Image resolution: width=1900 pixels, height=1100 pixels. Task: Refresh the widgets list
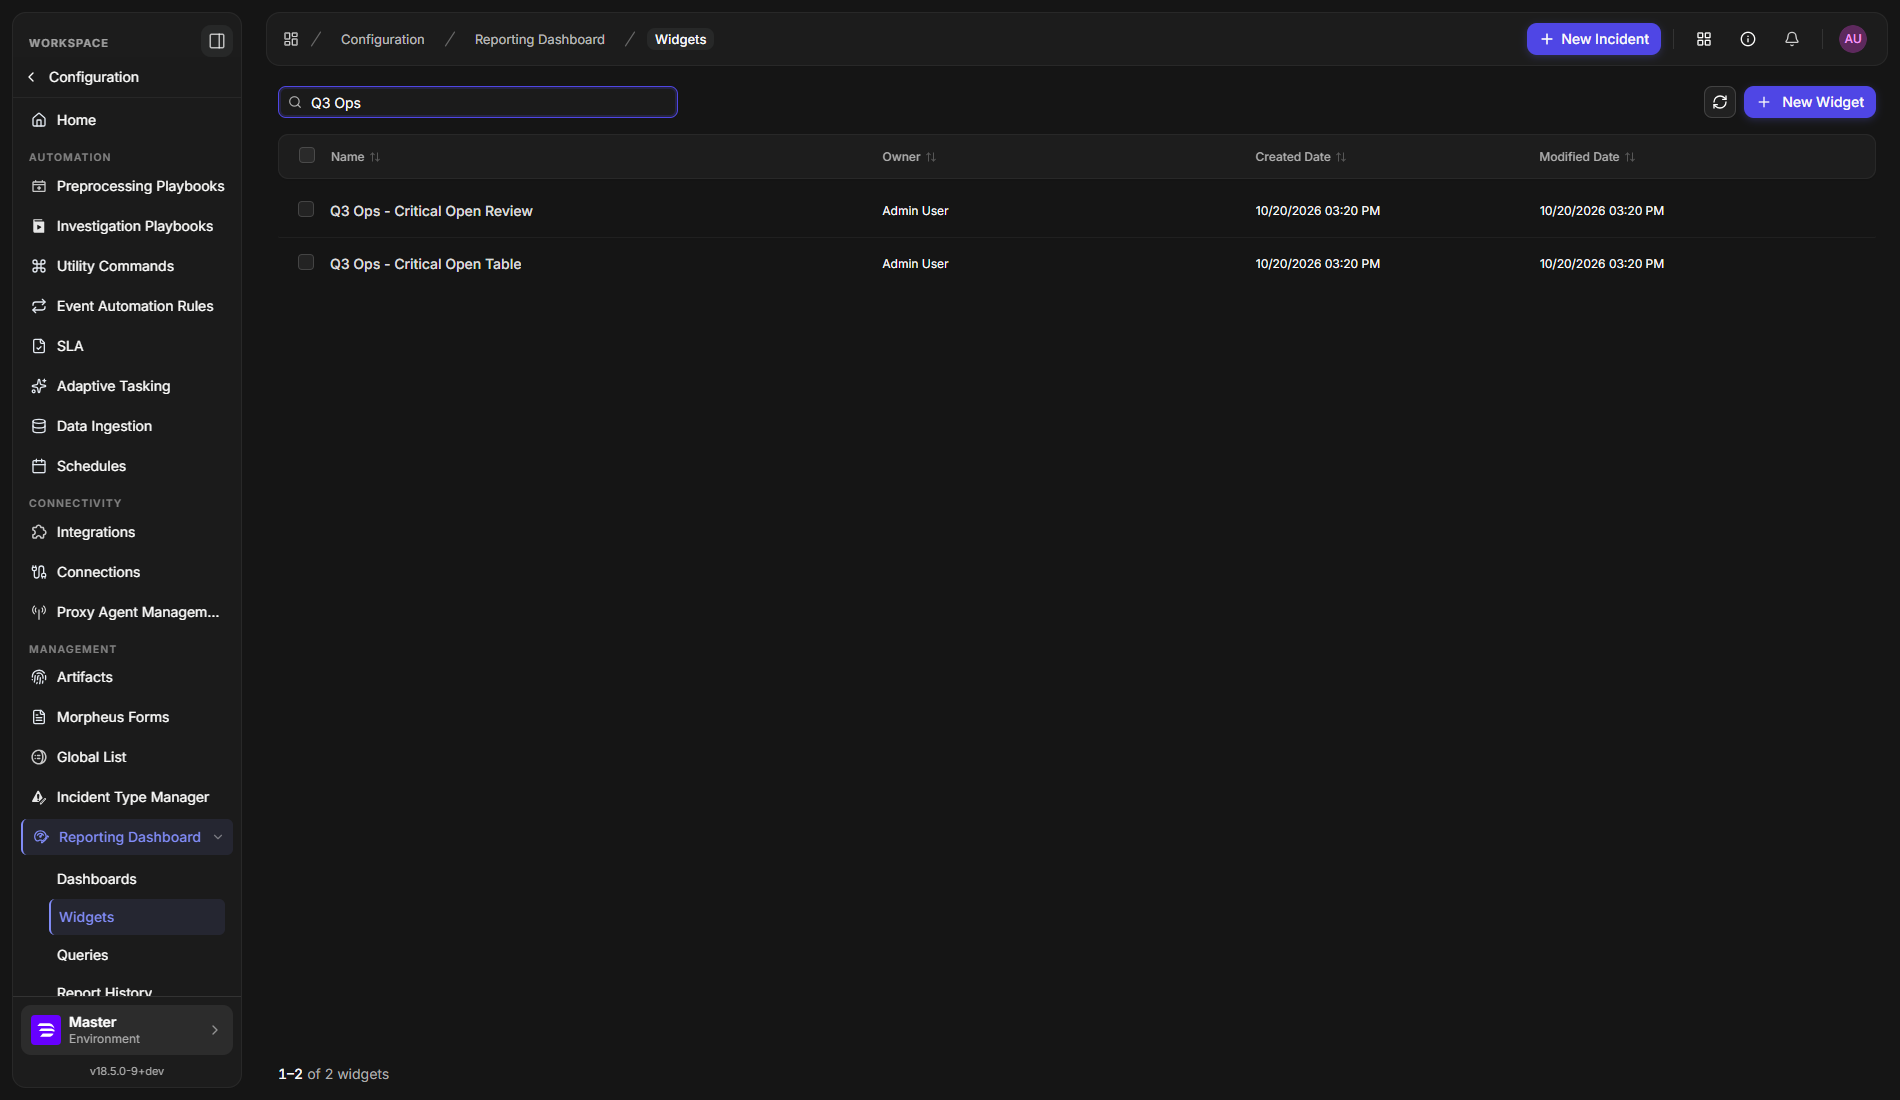tap(1720, 102)
